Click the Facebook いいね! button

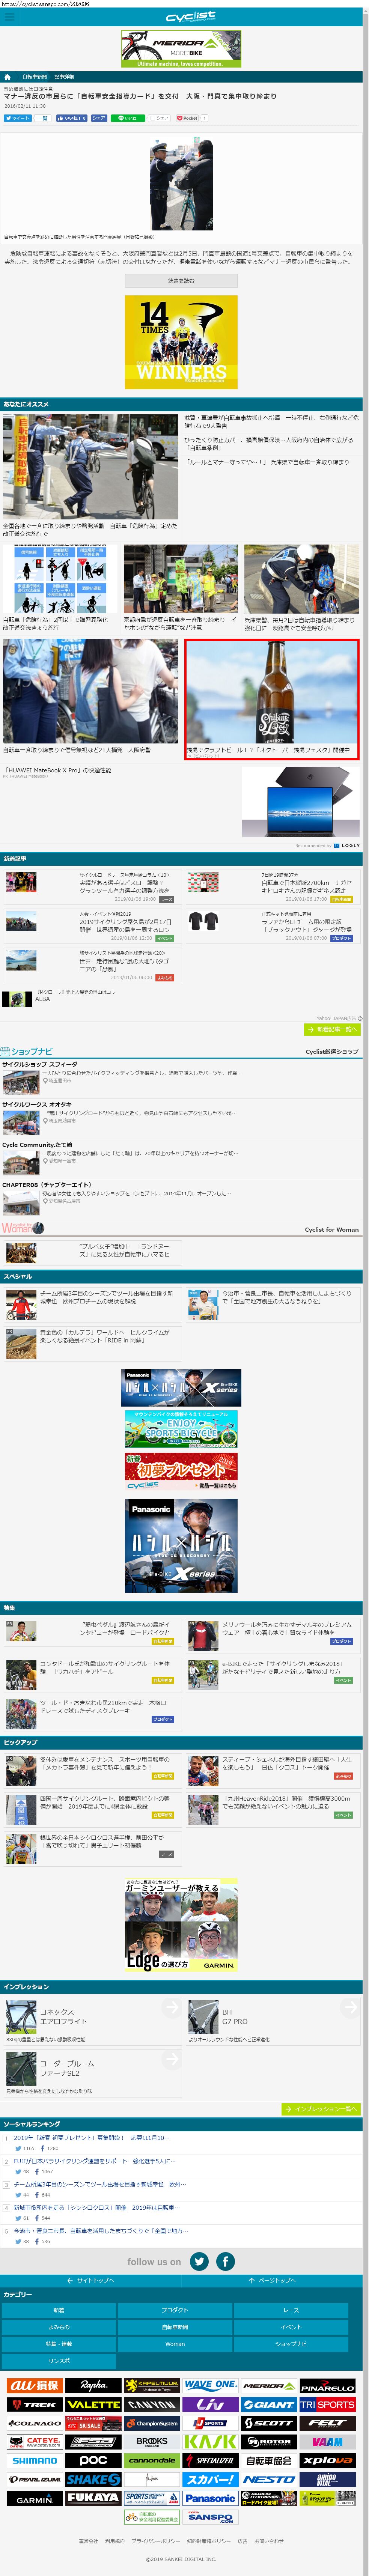tap(72, 118)
